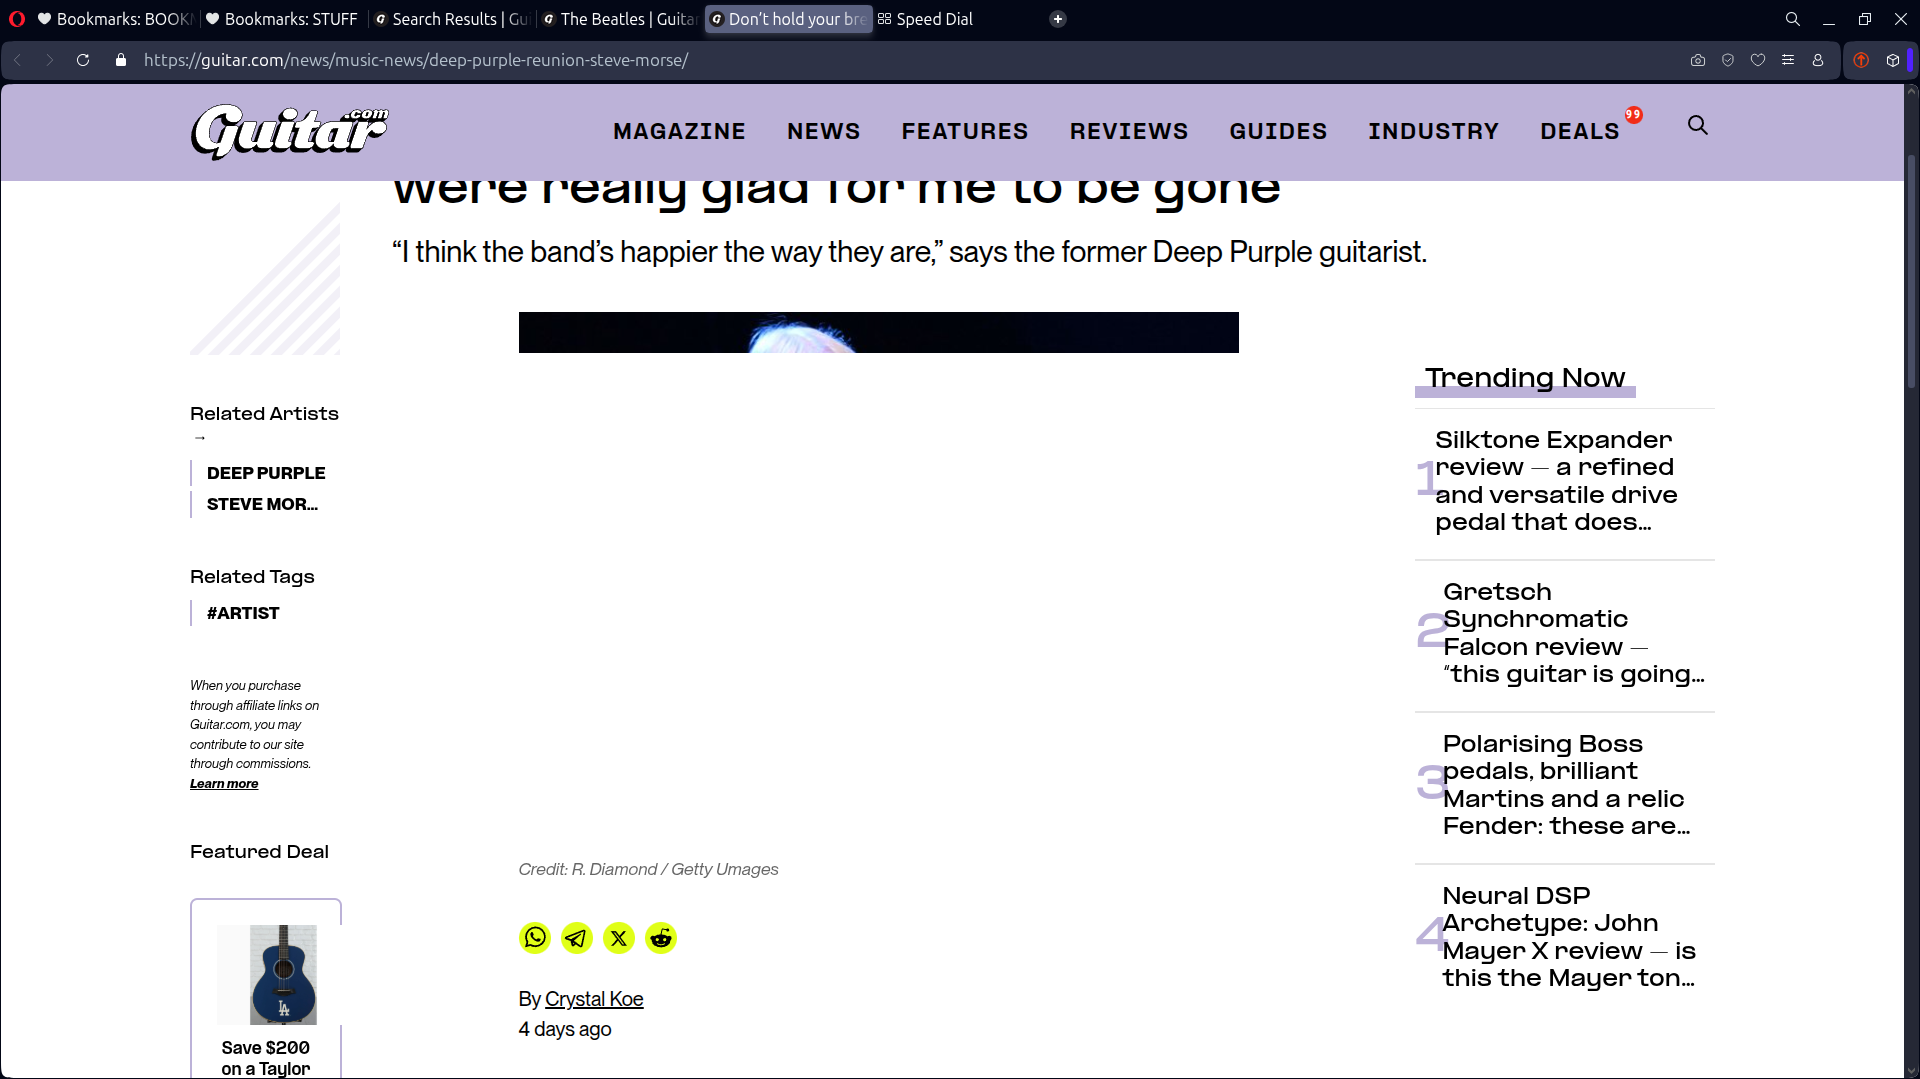
Task: Open the REVIEWS menu
Action: tap(1128, 131)
